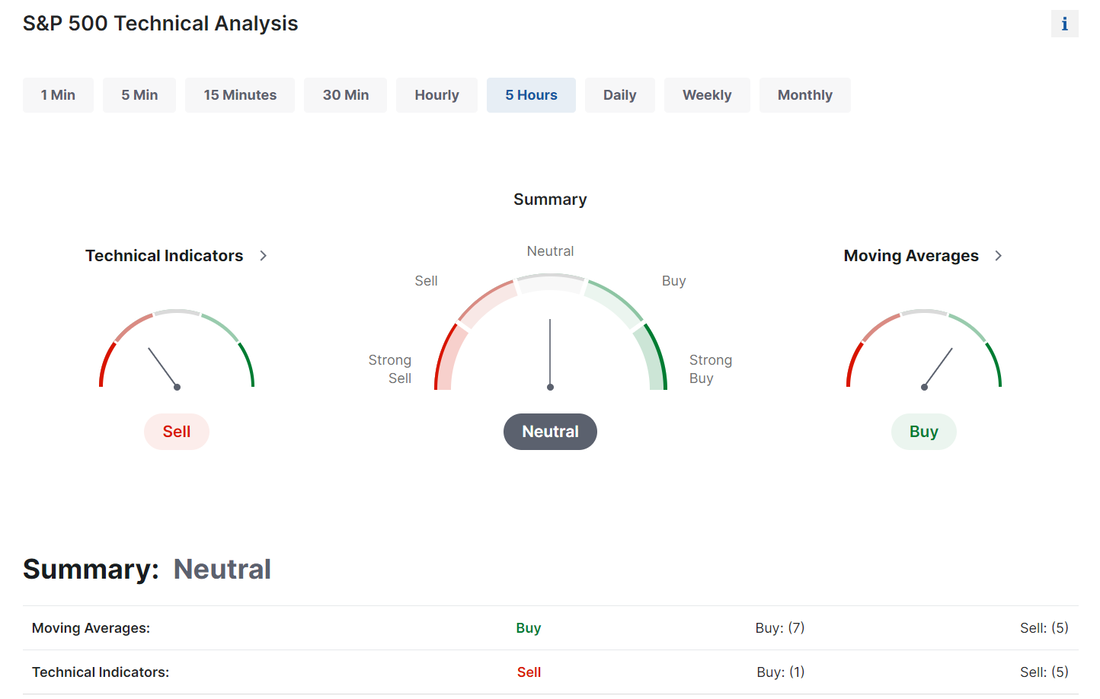Click the Buy badge under Moving Averages

924,432
